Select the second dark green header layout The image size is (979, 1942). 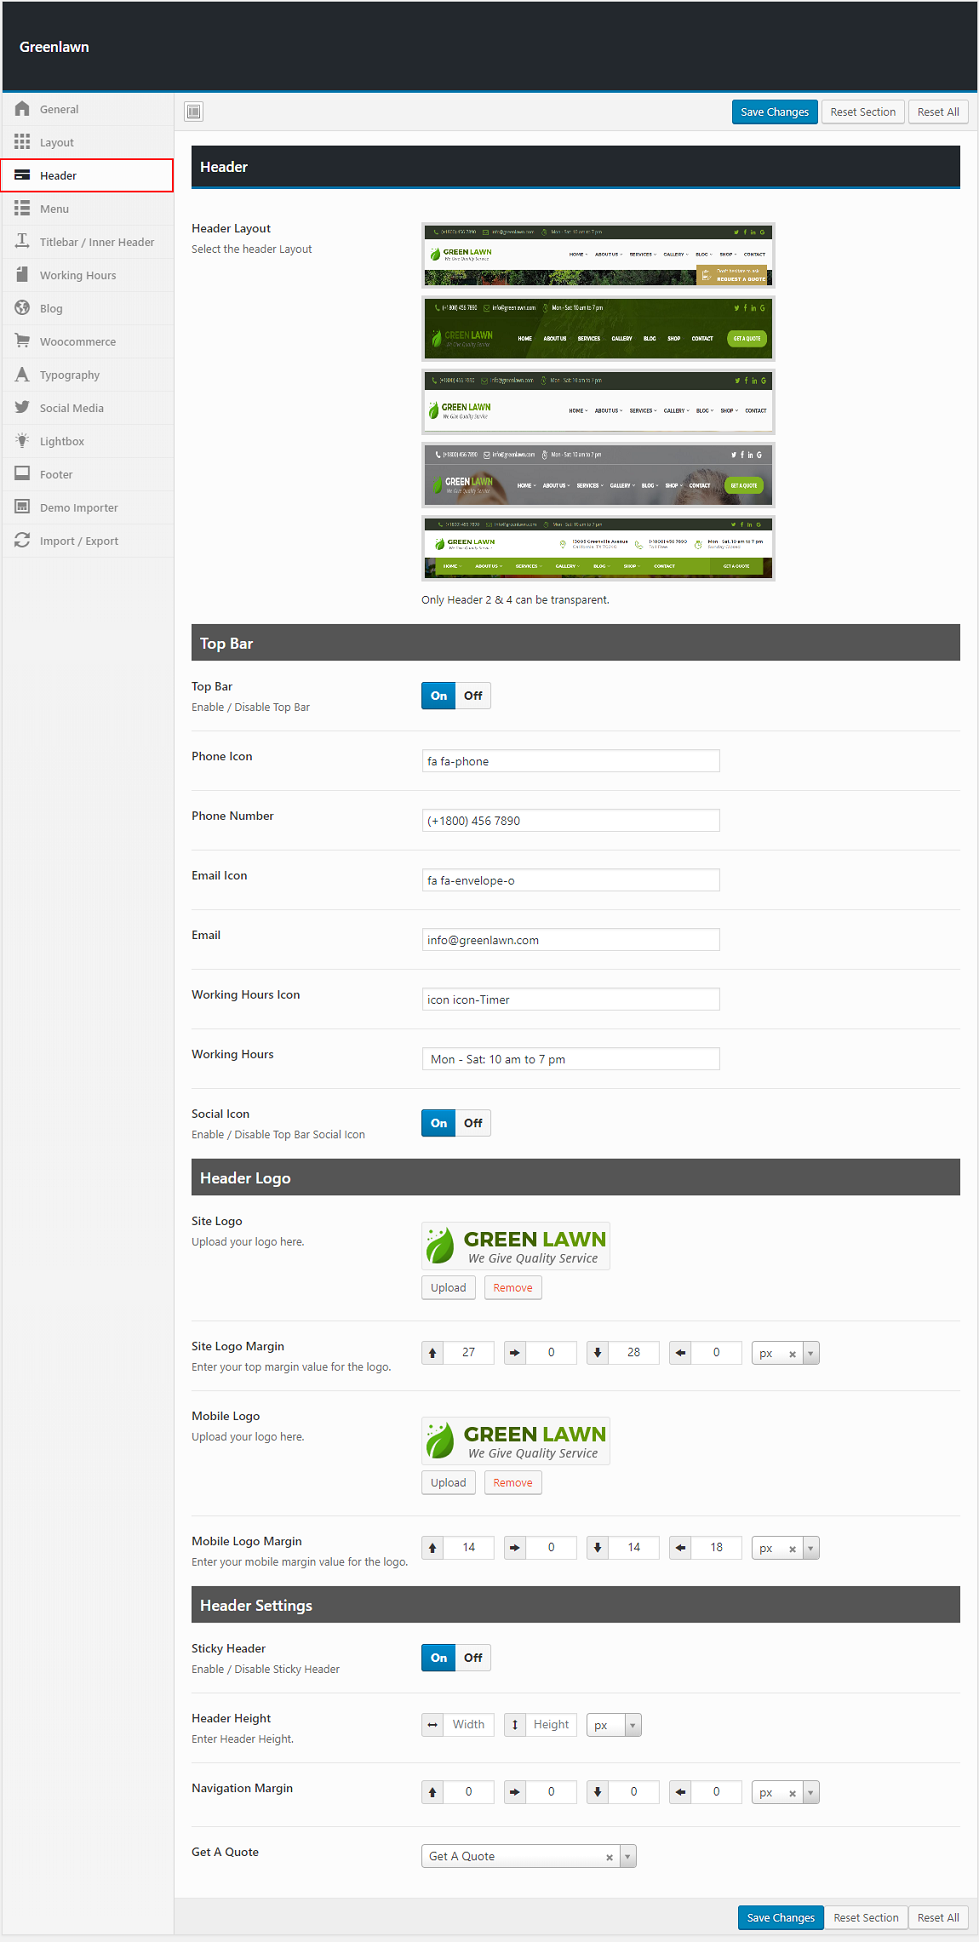coord(598,328)
